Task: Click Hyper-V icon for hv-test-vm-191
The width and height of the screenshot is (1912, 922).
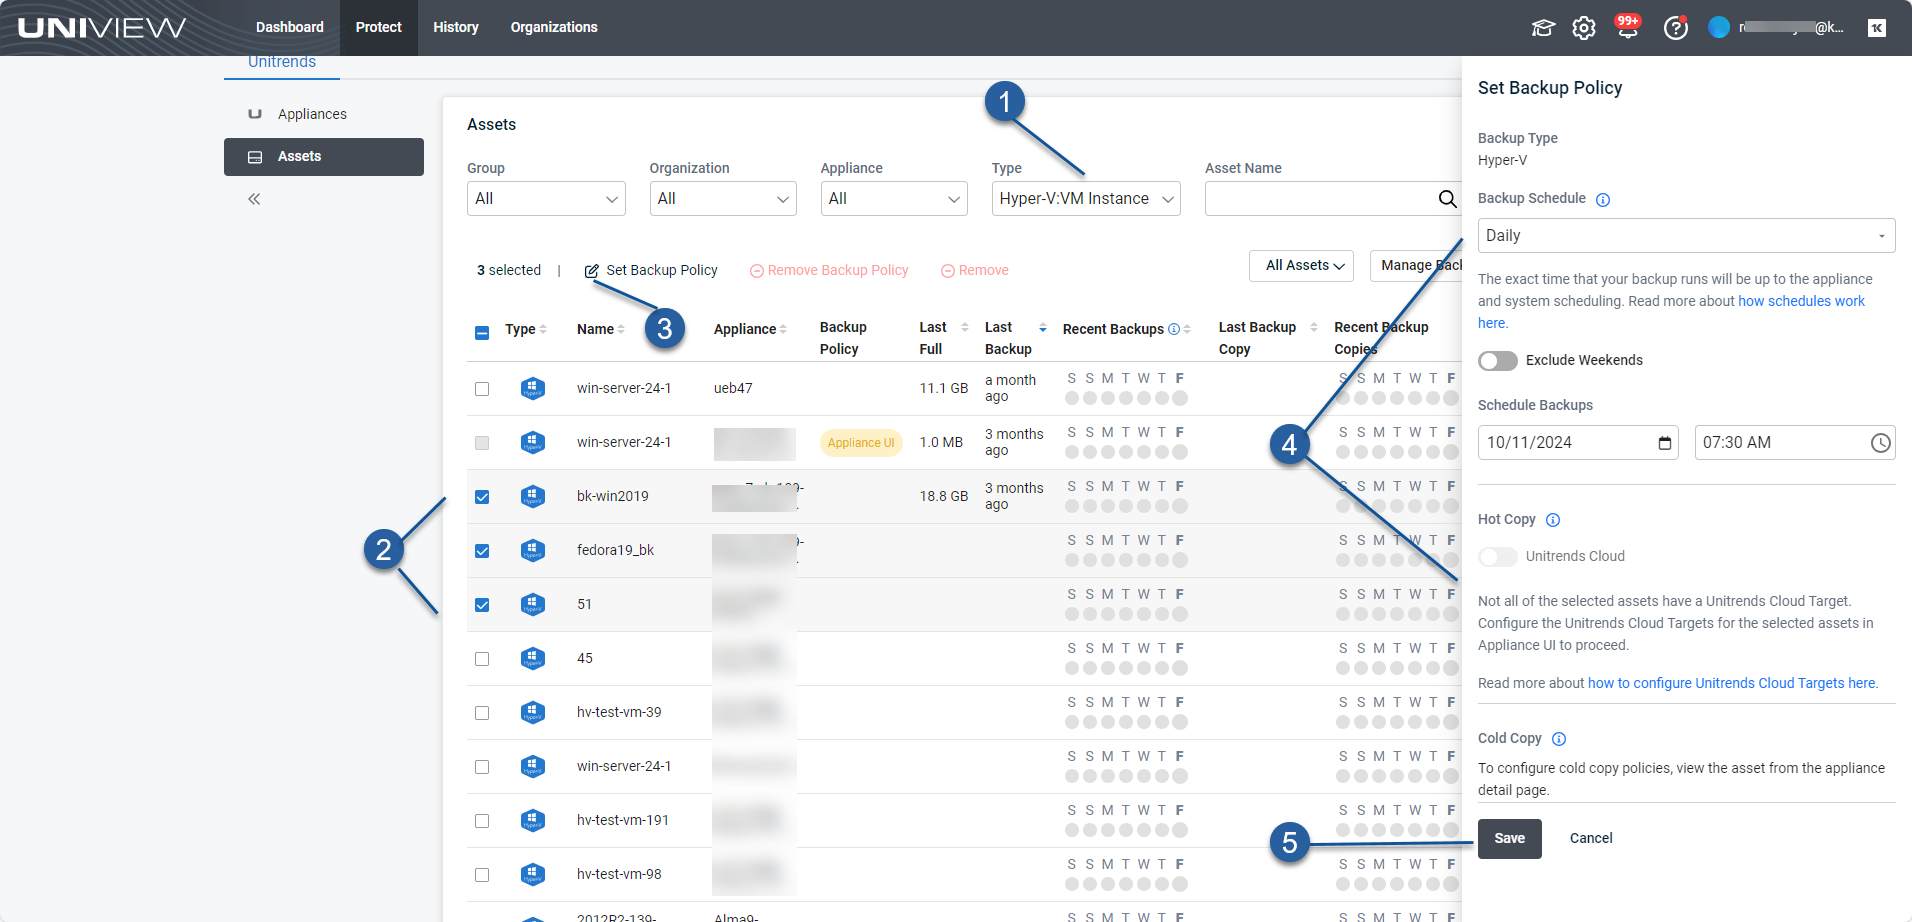Action: click(x=533, y=820)
